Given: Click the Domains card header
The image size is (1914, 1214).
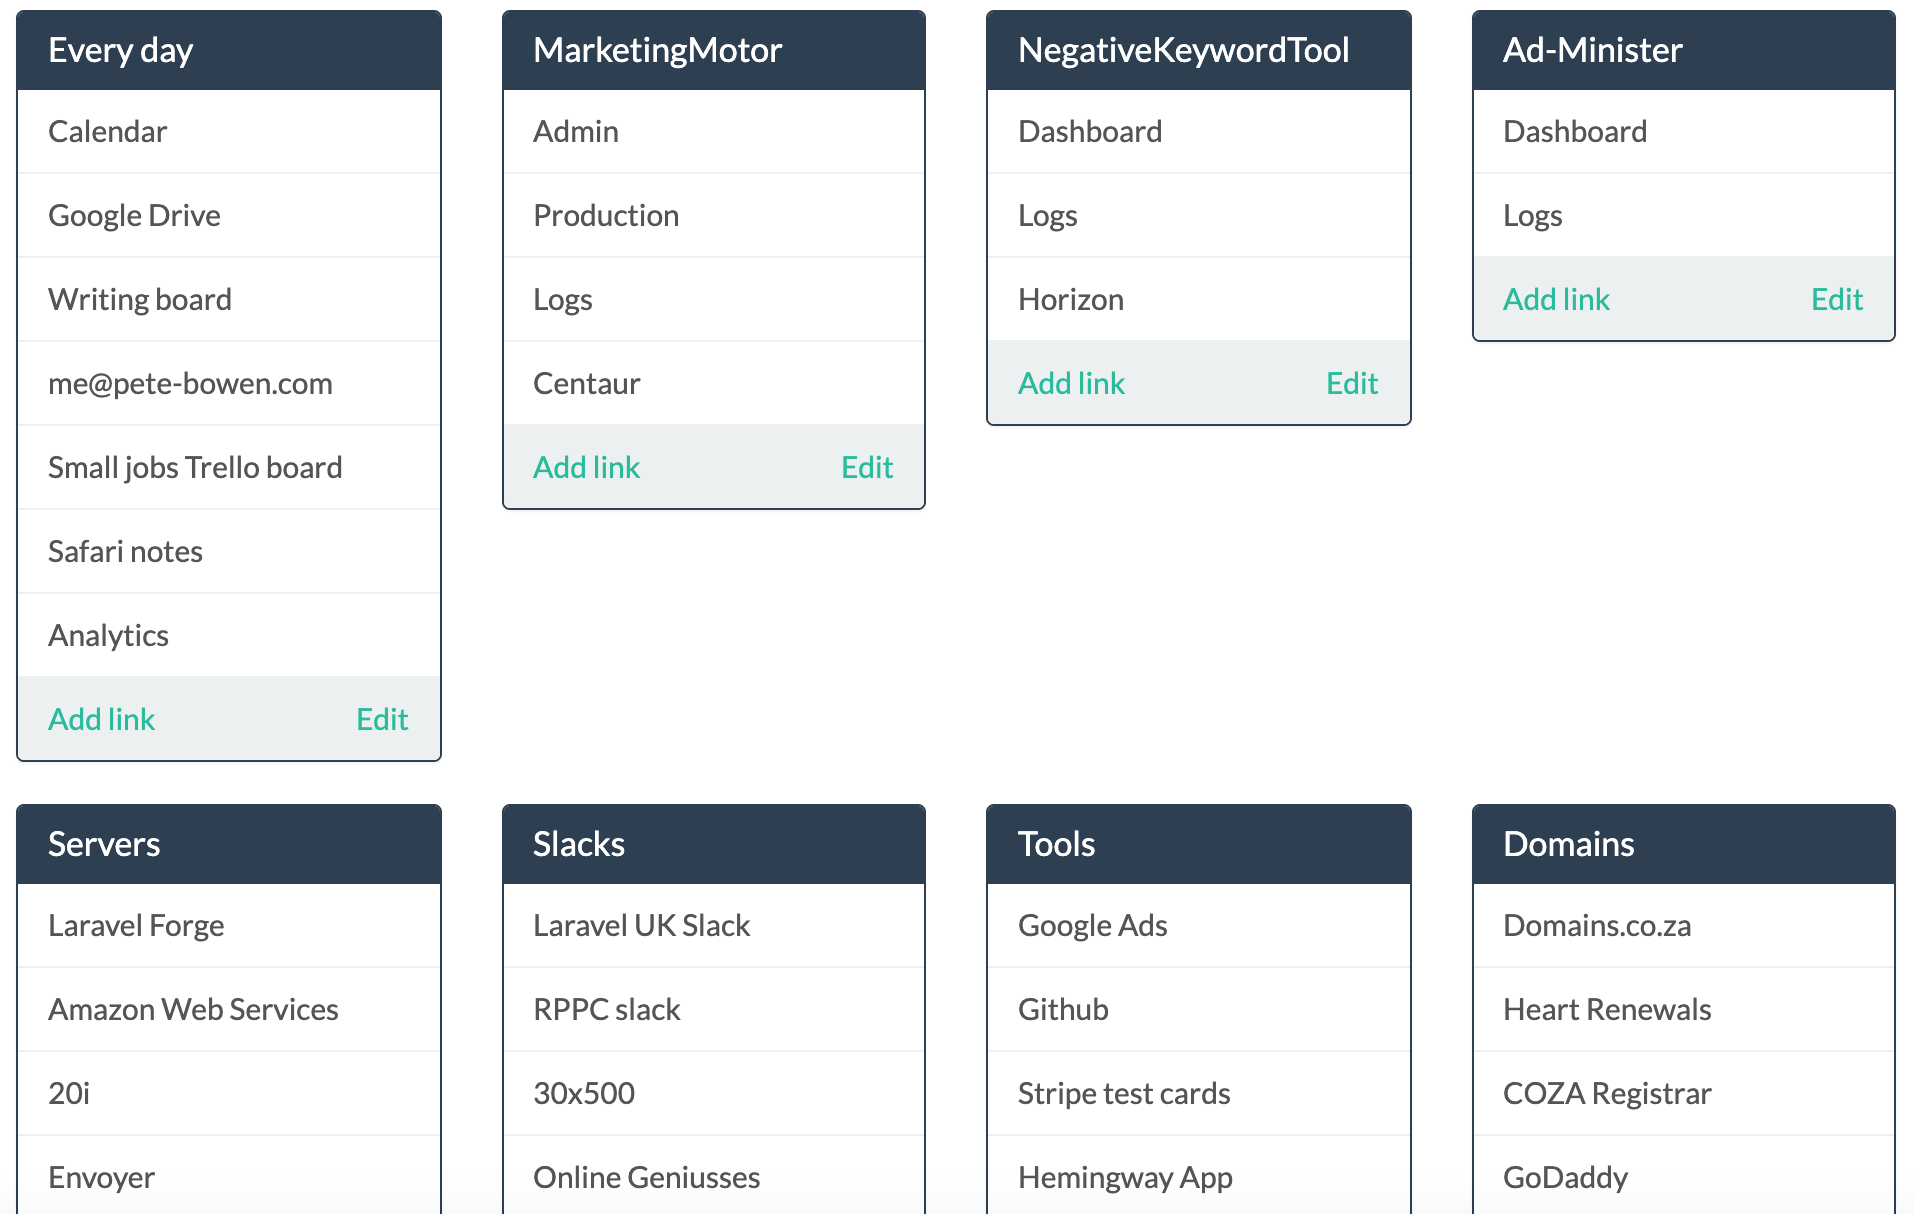Looking at the screenshot, I should pyautogui.click(x=1684, y=844).
